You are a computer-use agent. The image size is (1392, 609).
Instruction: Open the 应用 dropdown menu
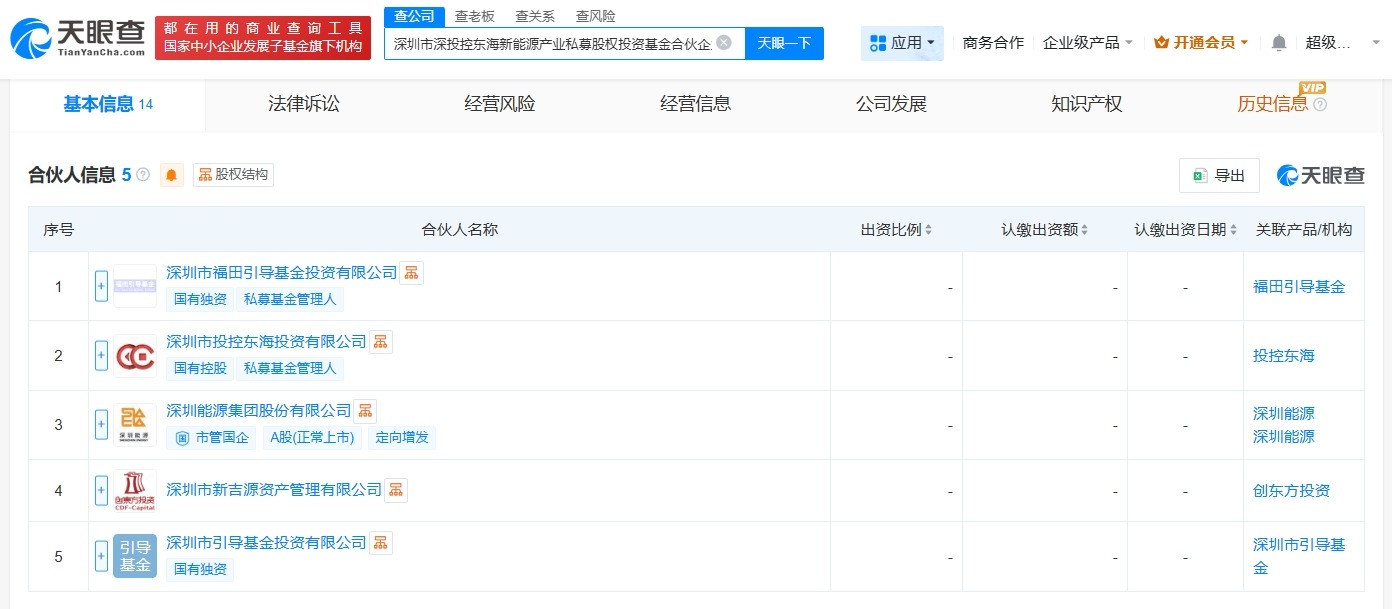point(901,42)
